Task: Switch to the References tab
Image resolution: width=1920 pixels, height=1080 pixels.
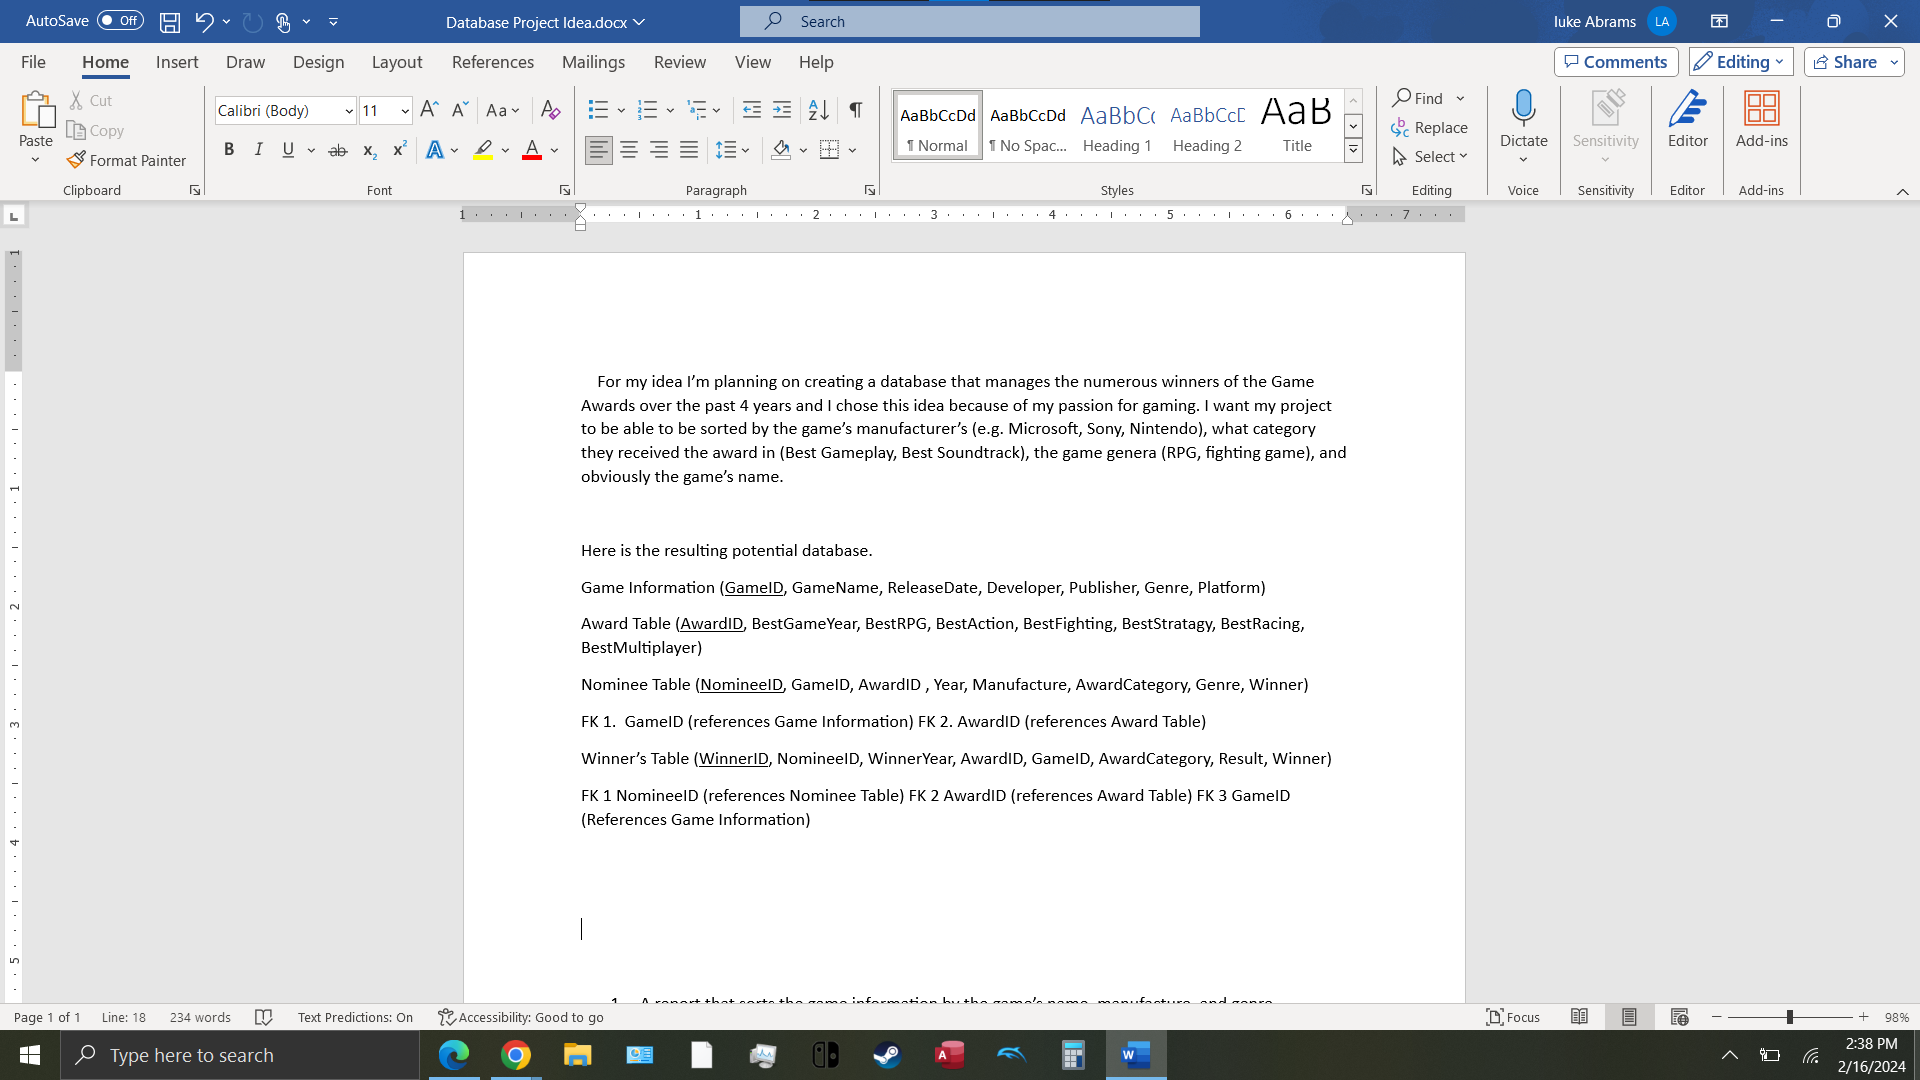Action: [x=492, y=62]
